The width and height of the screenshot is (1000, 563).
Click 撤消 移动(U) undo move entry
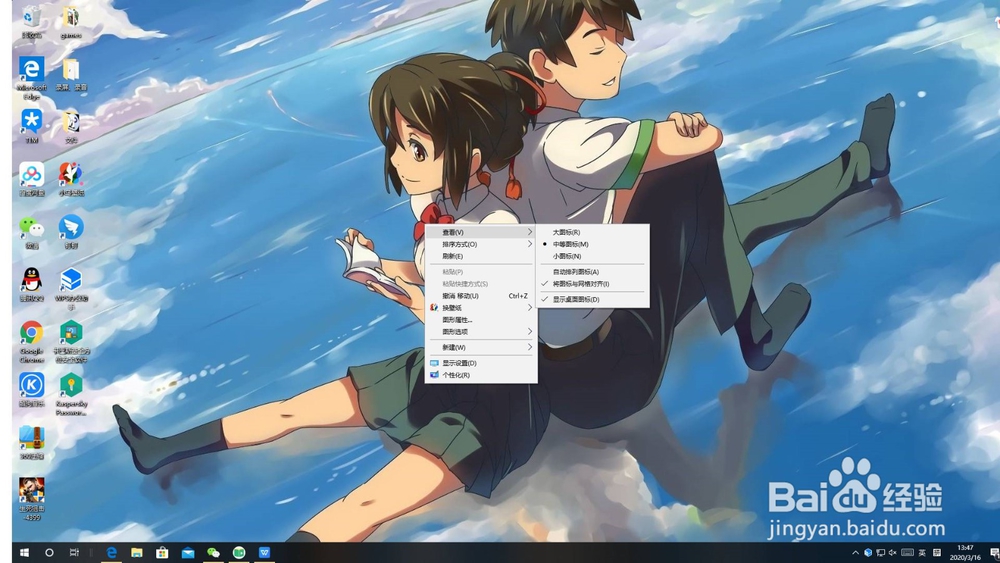tap(481, 296)
